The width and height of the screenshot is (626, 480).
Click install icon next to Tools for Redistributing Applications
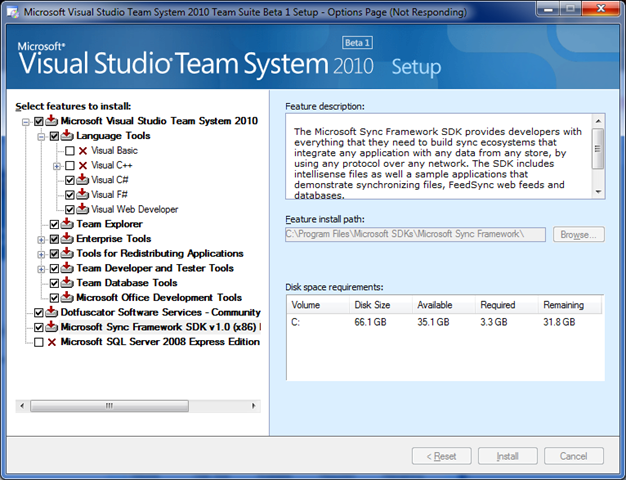point(67,253)
